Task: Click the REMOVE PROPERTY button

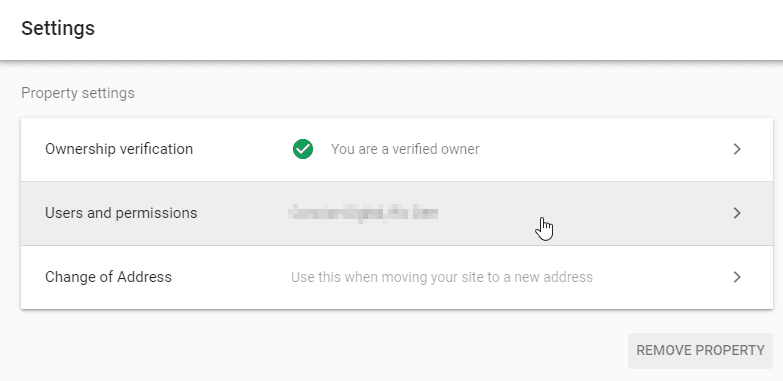Action: point(700,351)
